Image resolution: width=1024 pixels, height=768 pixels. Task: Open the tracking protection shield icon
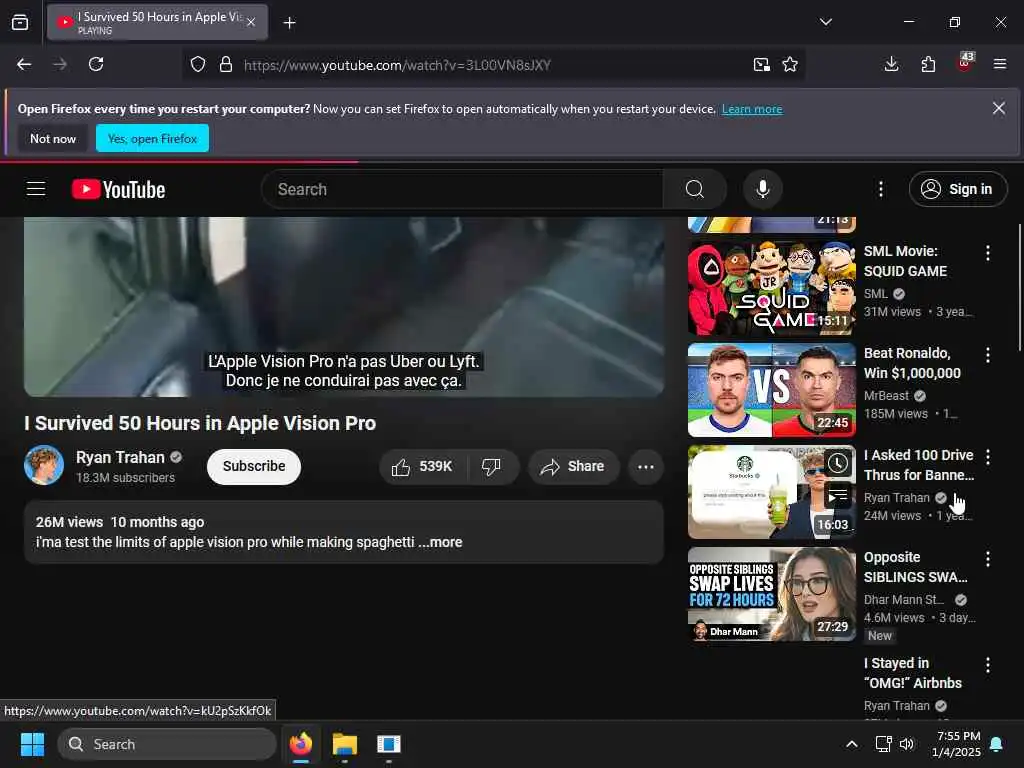pos(198,64)
